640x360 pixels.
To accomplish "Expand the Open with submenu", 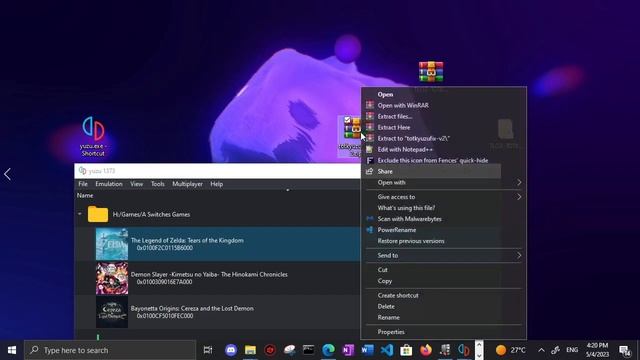I will click(x=519, y=182).
